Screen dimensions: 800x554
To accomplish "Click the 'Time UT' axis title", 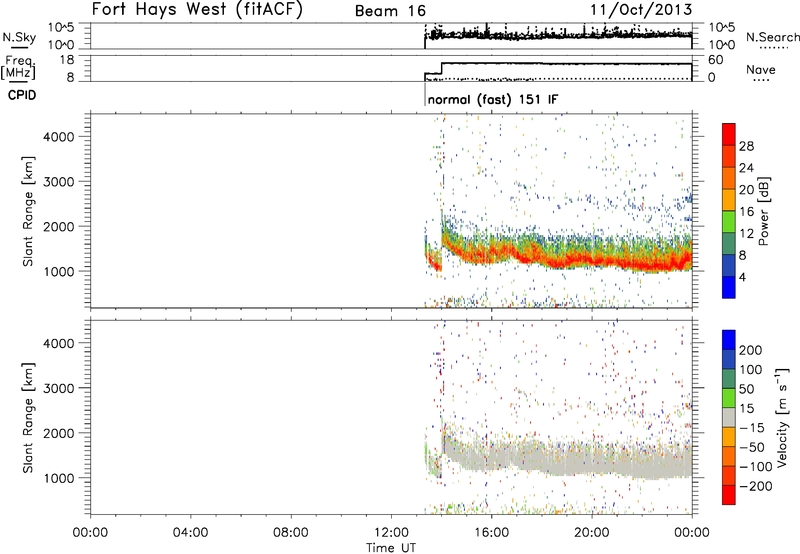I will point(391,548).
